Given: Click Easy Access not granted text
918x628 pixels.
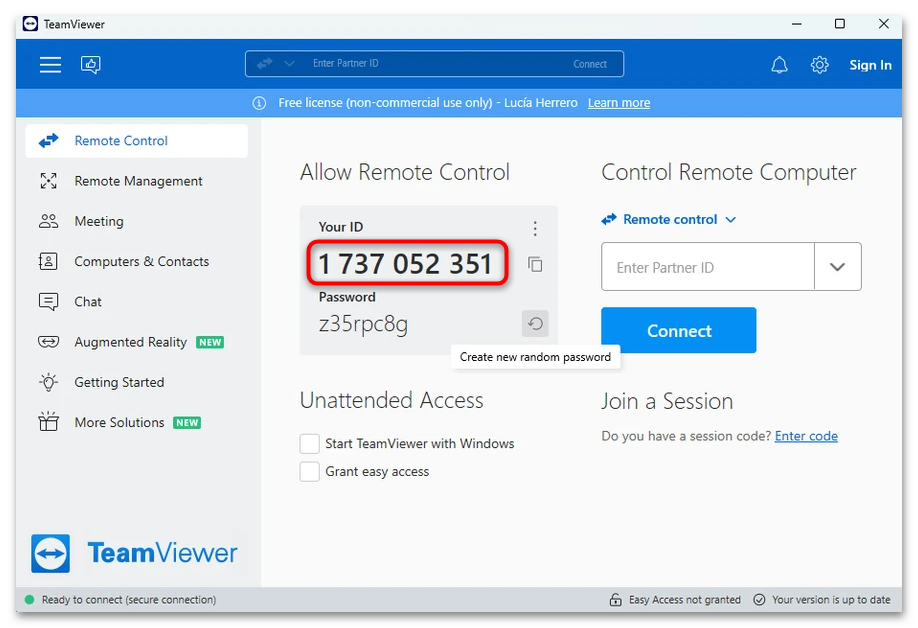Looking at the screenshot, I should coord(684,599).
